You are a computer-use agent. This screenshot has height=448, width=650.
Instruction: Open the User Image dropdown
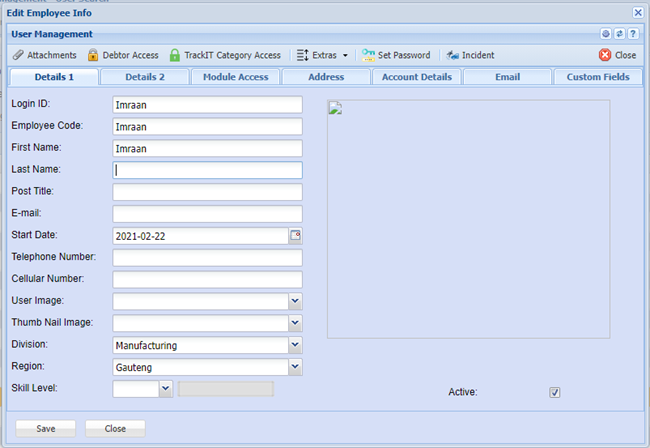coord(295,301)
